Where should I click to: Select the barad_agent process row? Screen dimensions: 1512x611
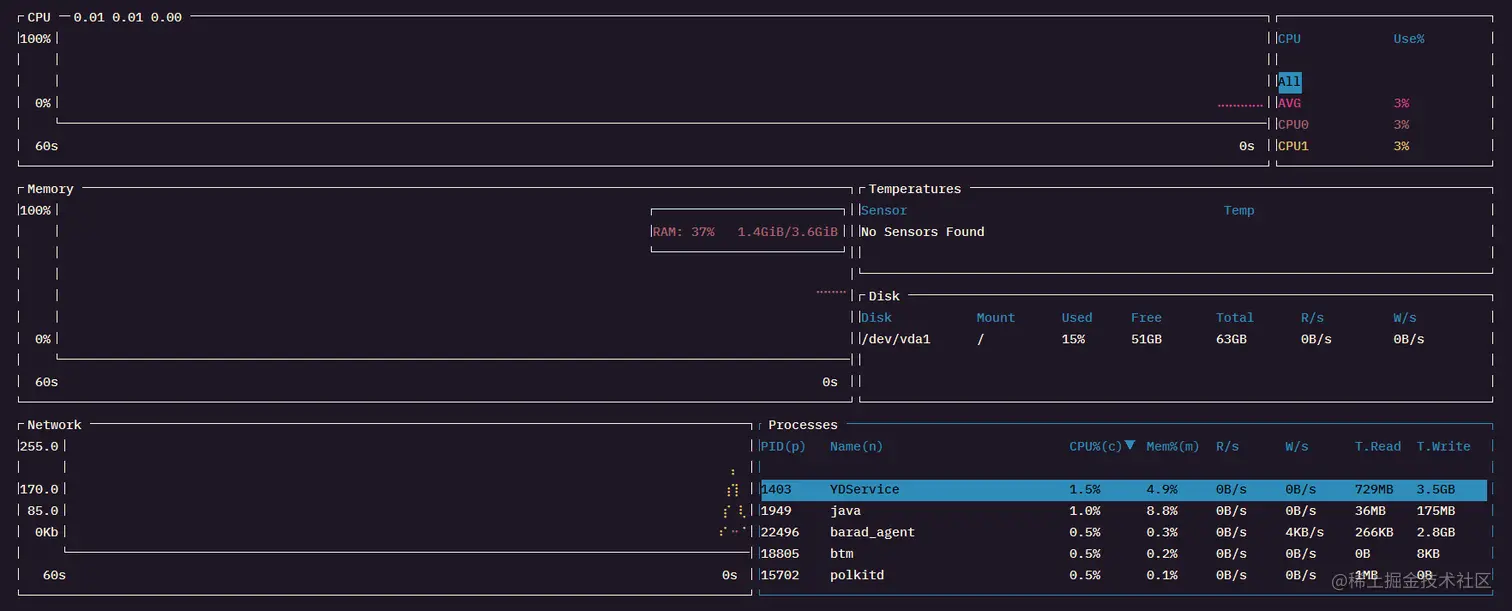[872, 532]
